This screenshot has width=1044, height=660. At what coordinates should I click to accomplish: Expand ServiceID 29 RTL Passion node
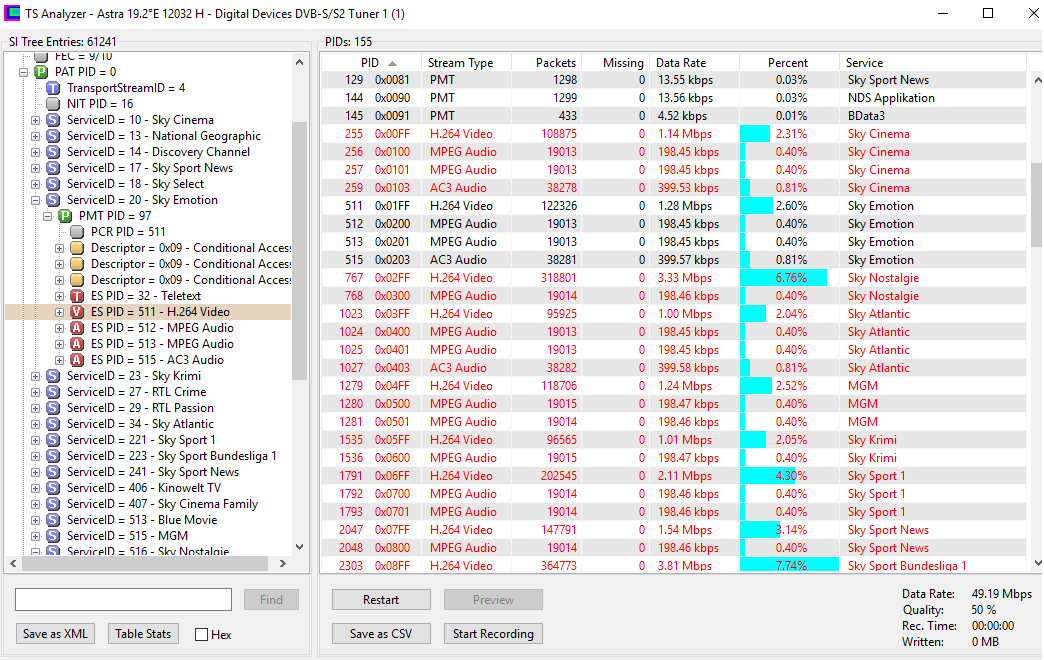pyautogui.click(x=36, y=408)
